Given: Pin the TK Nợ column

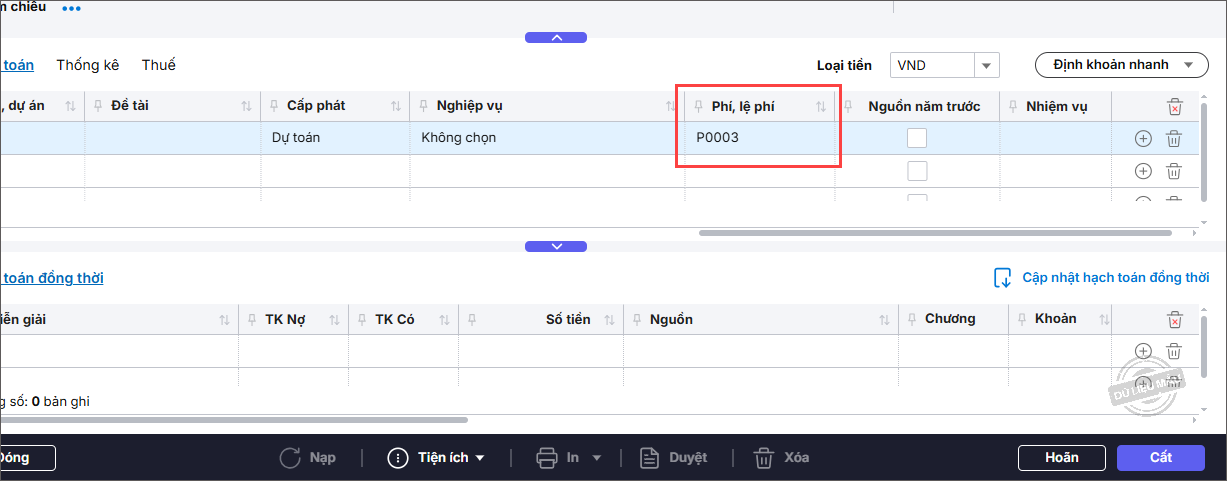Looking at the screenshot, I should point(251,320).
